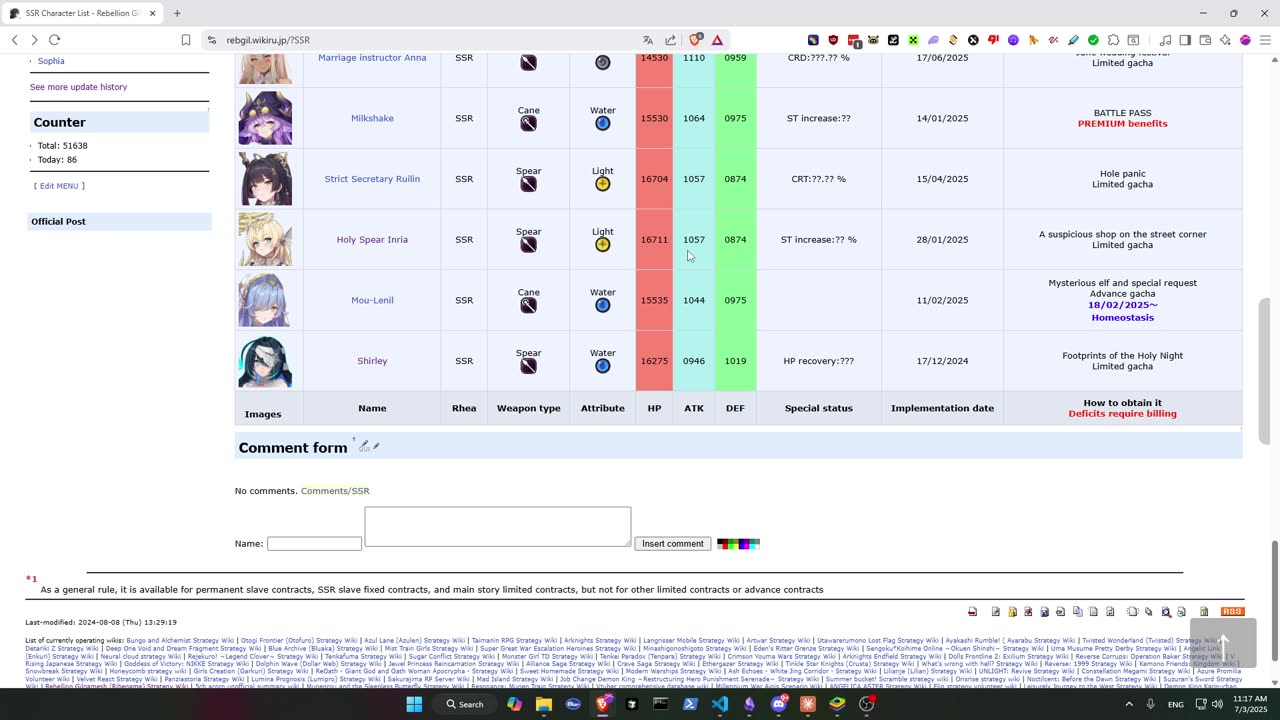Go back using browser back arrow
The width and height of the screenshot is (1280, 720).
pyautogui.click(x=14, y=40)
